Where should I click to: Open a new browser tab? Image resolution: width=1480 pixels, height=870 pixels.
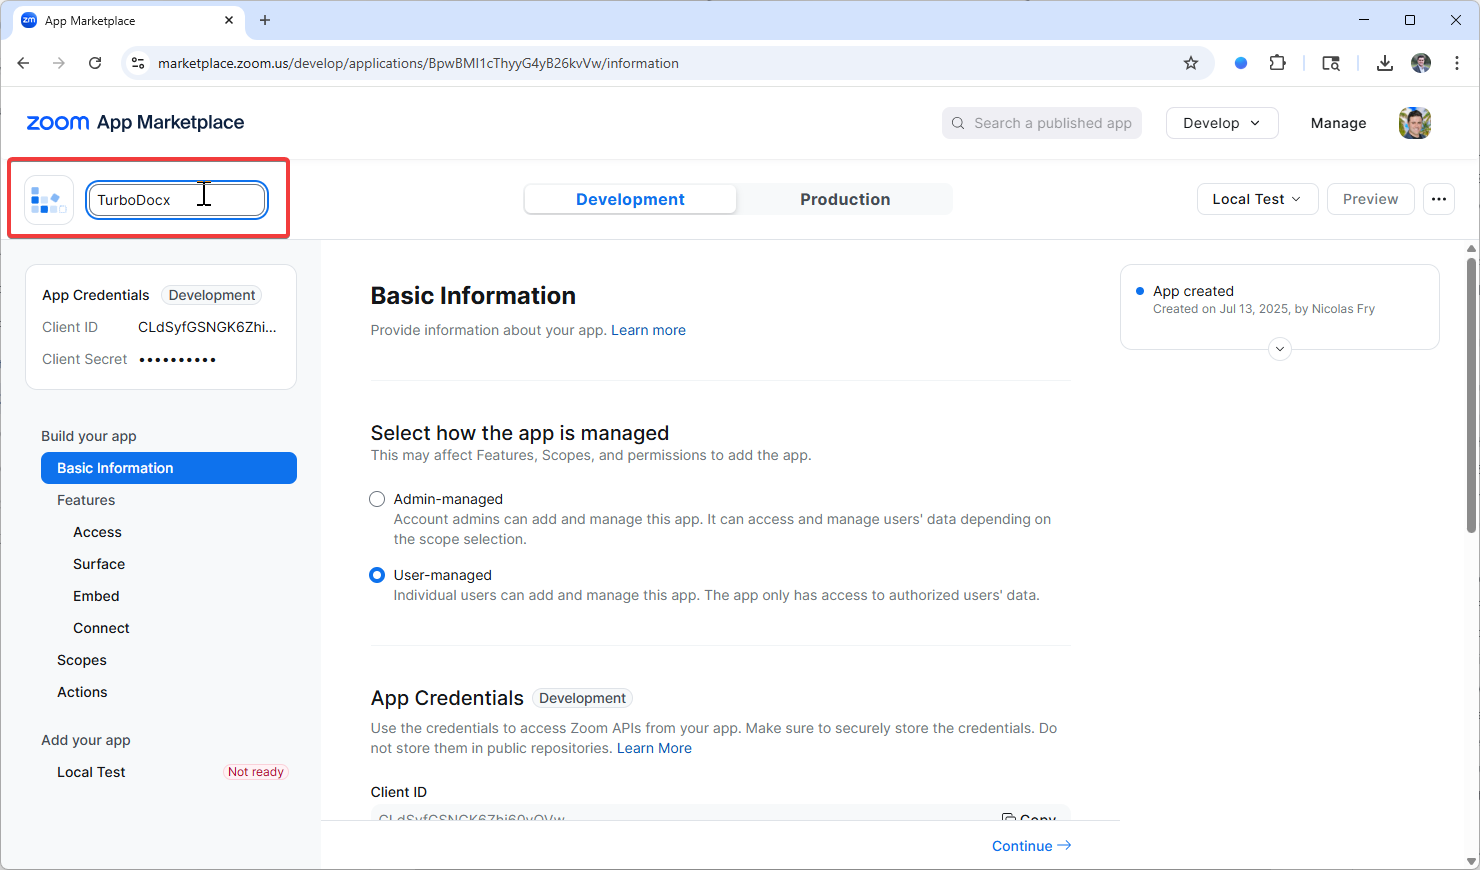coord(265,20)
